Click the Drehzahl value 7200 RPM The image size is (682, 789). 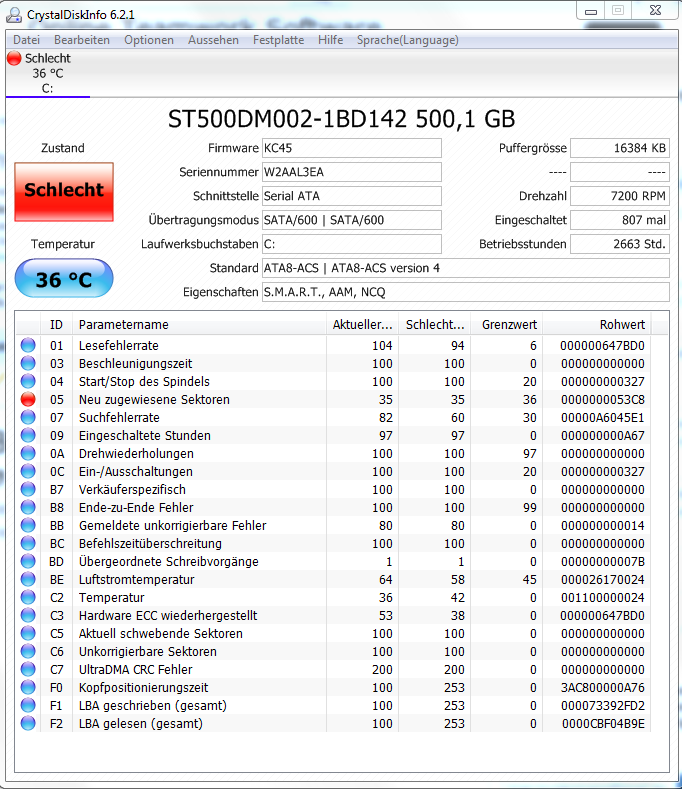click(x=620, y=196)
